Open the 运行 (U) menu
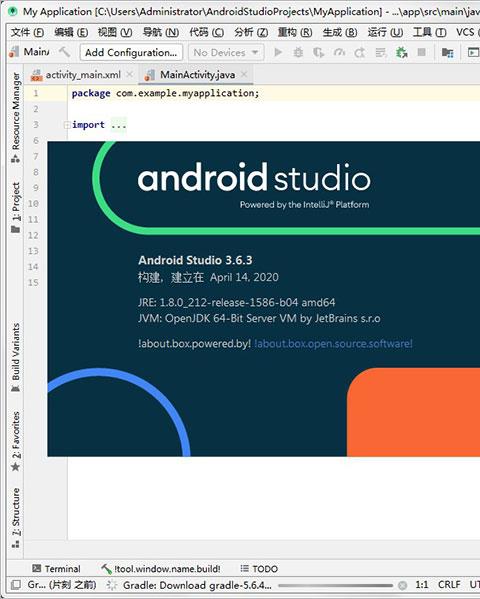The width and height of the screenshot is (480, 599). tap(385, 32)
